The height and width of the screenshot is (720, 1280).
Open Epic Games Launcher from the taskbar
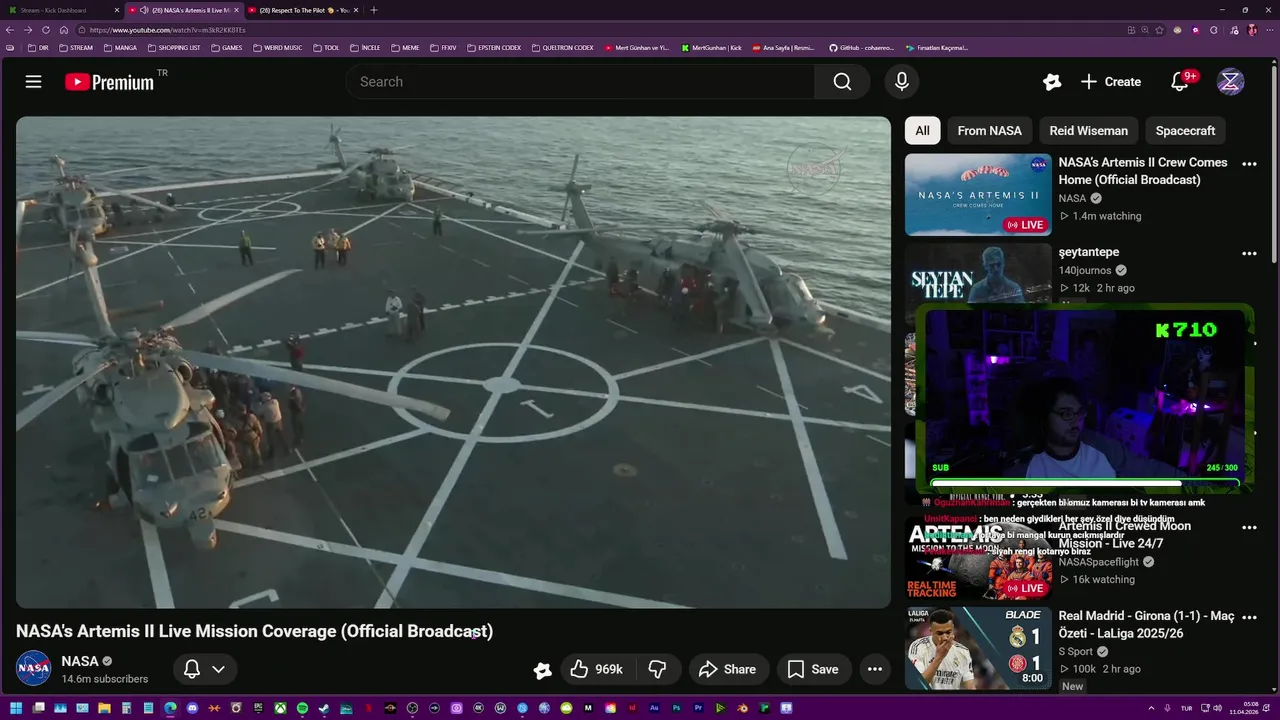click(258, 708)
